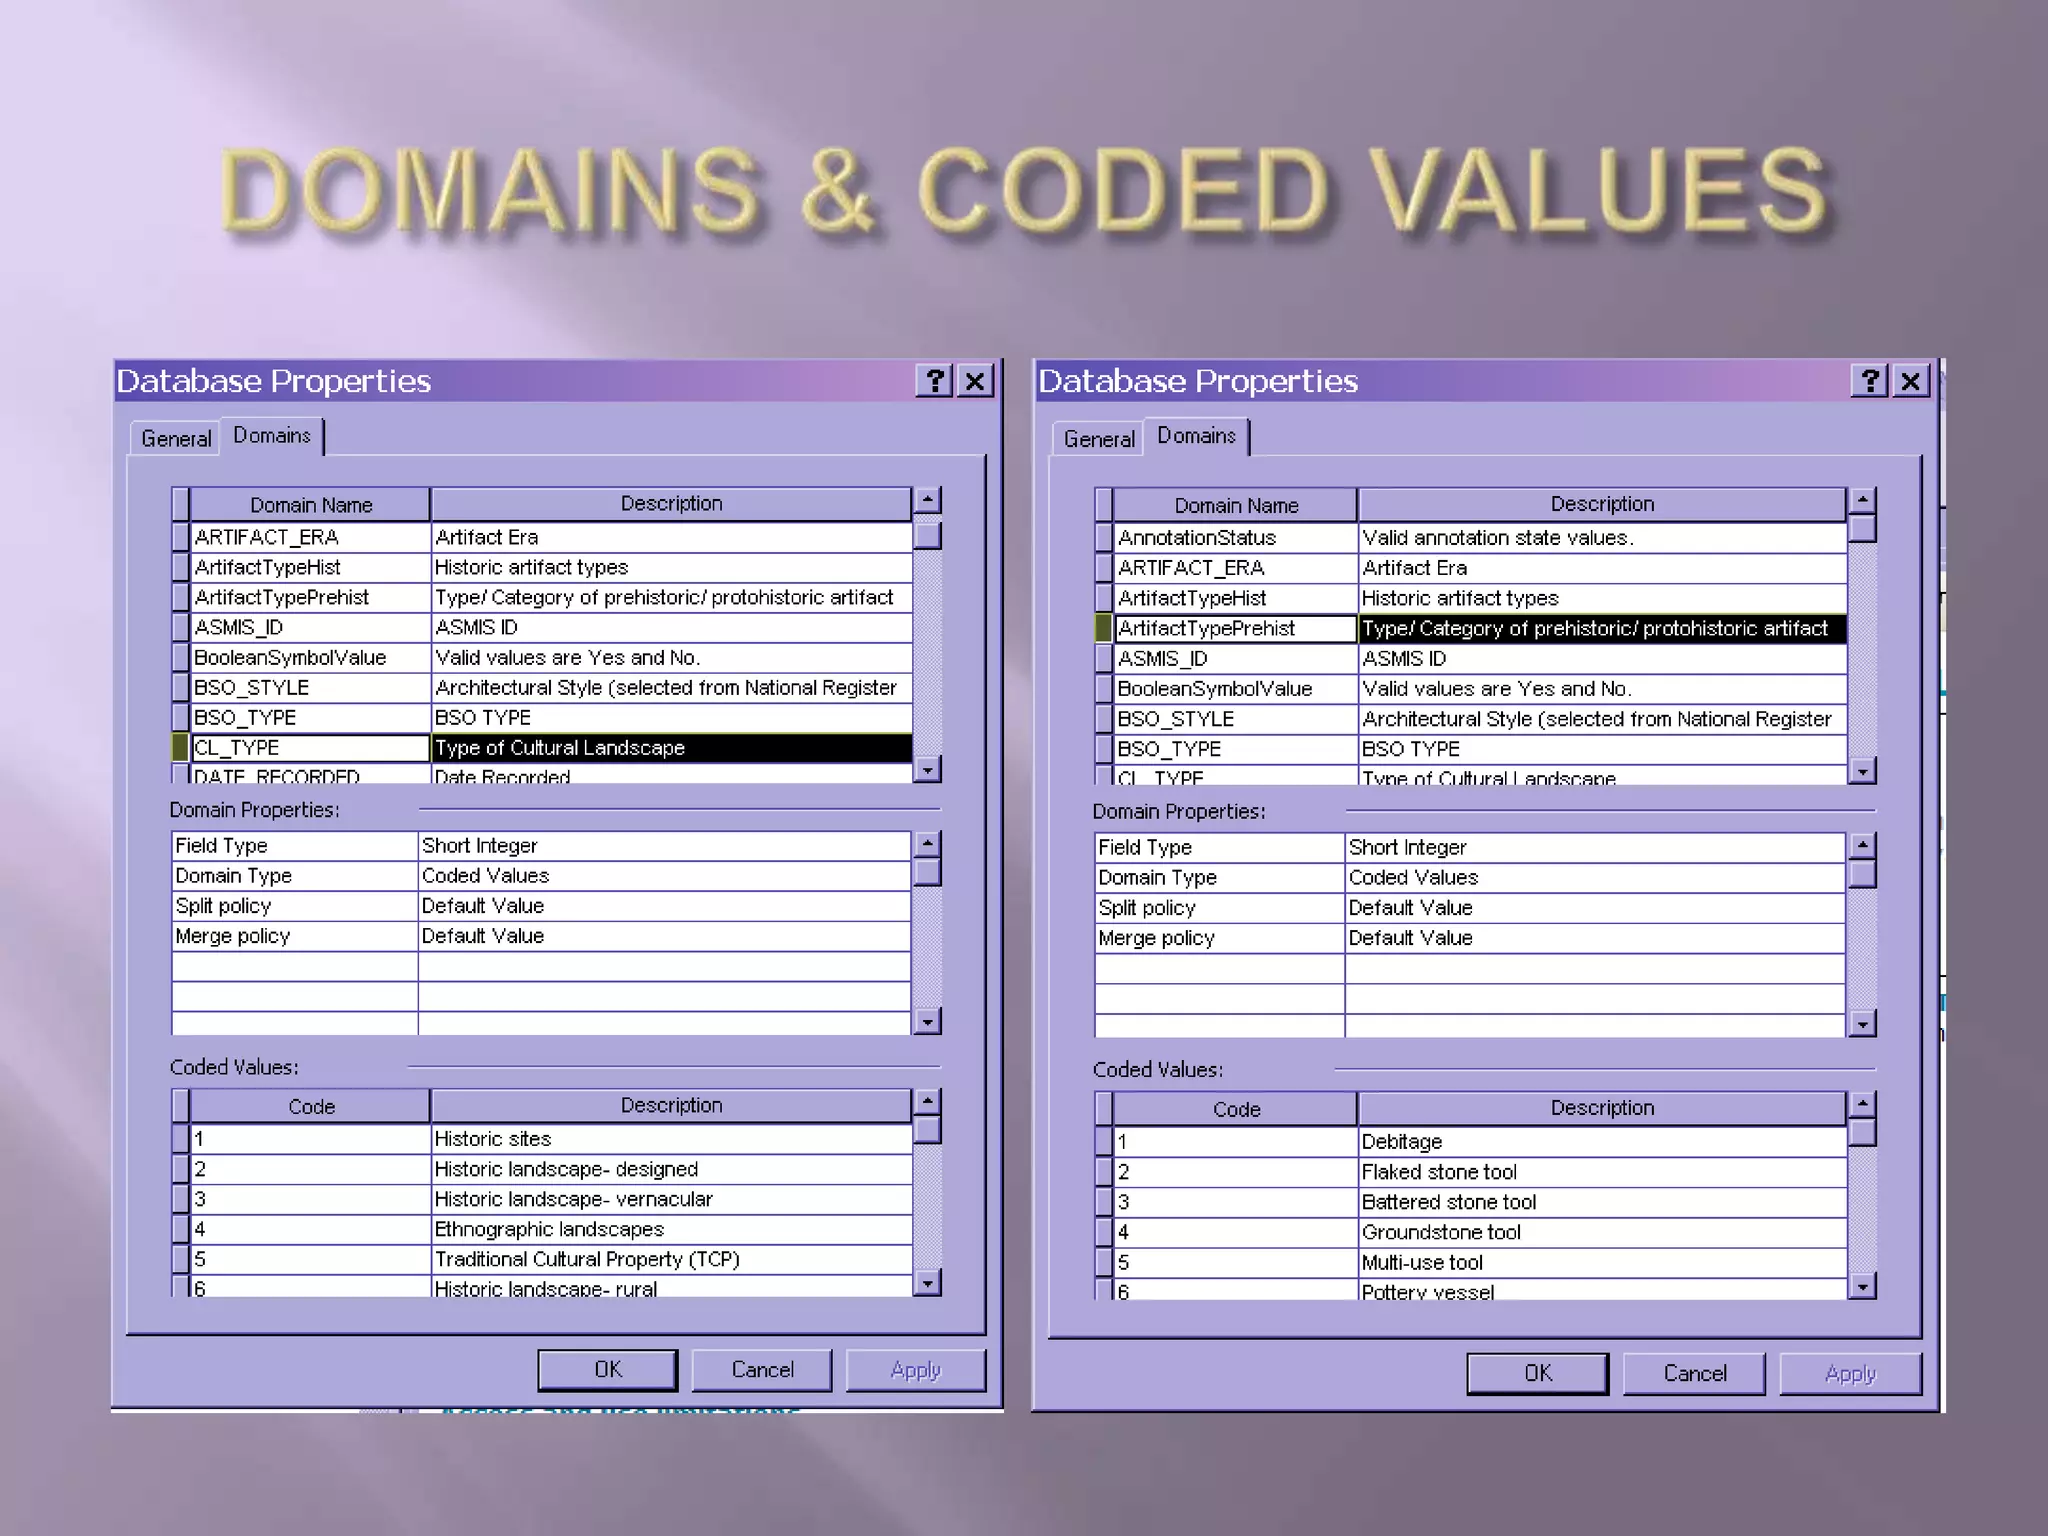Click 'Flaked stone tool' coded value
This screenshot has width=2048, height=1536.
click(x=1602, y=1172)
